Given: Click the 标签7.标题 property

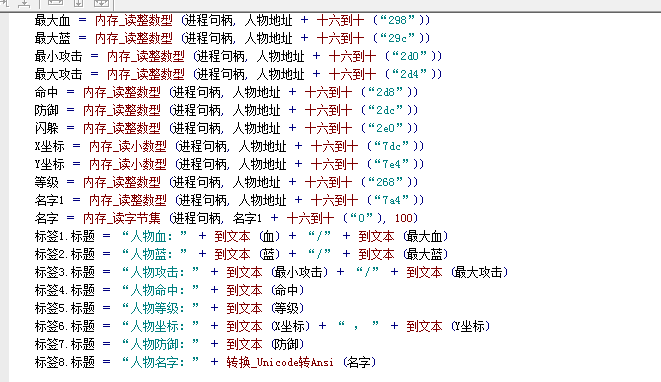Looking at the screenshot, I should (64, 344).
